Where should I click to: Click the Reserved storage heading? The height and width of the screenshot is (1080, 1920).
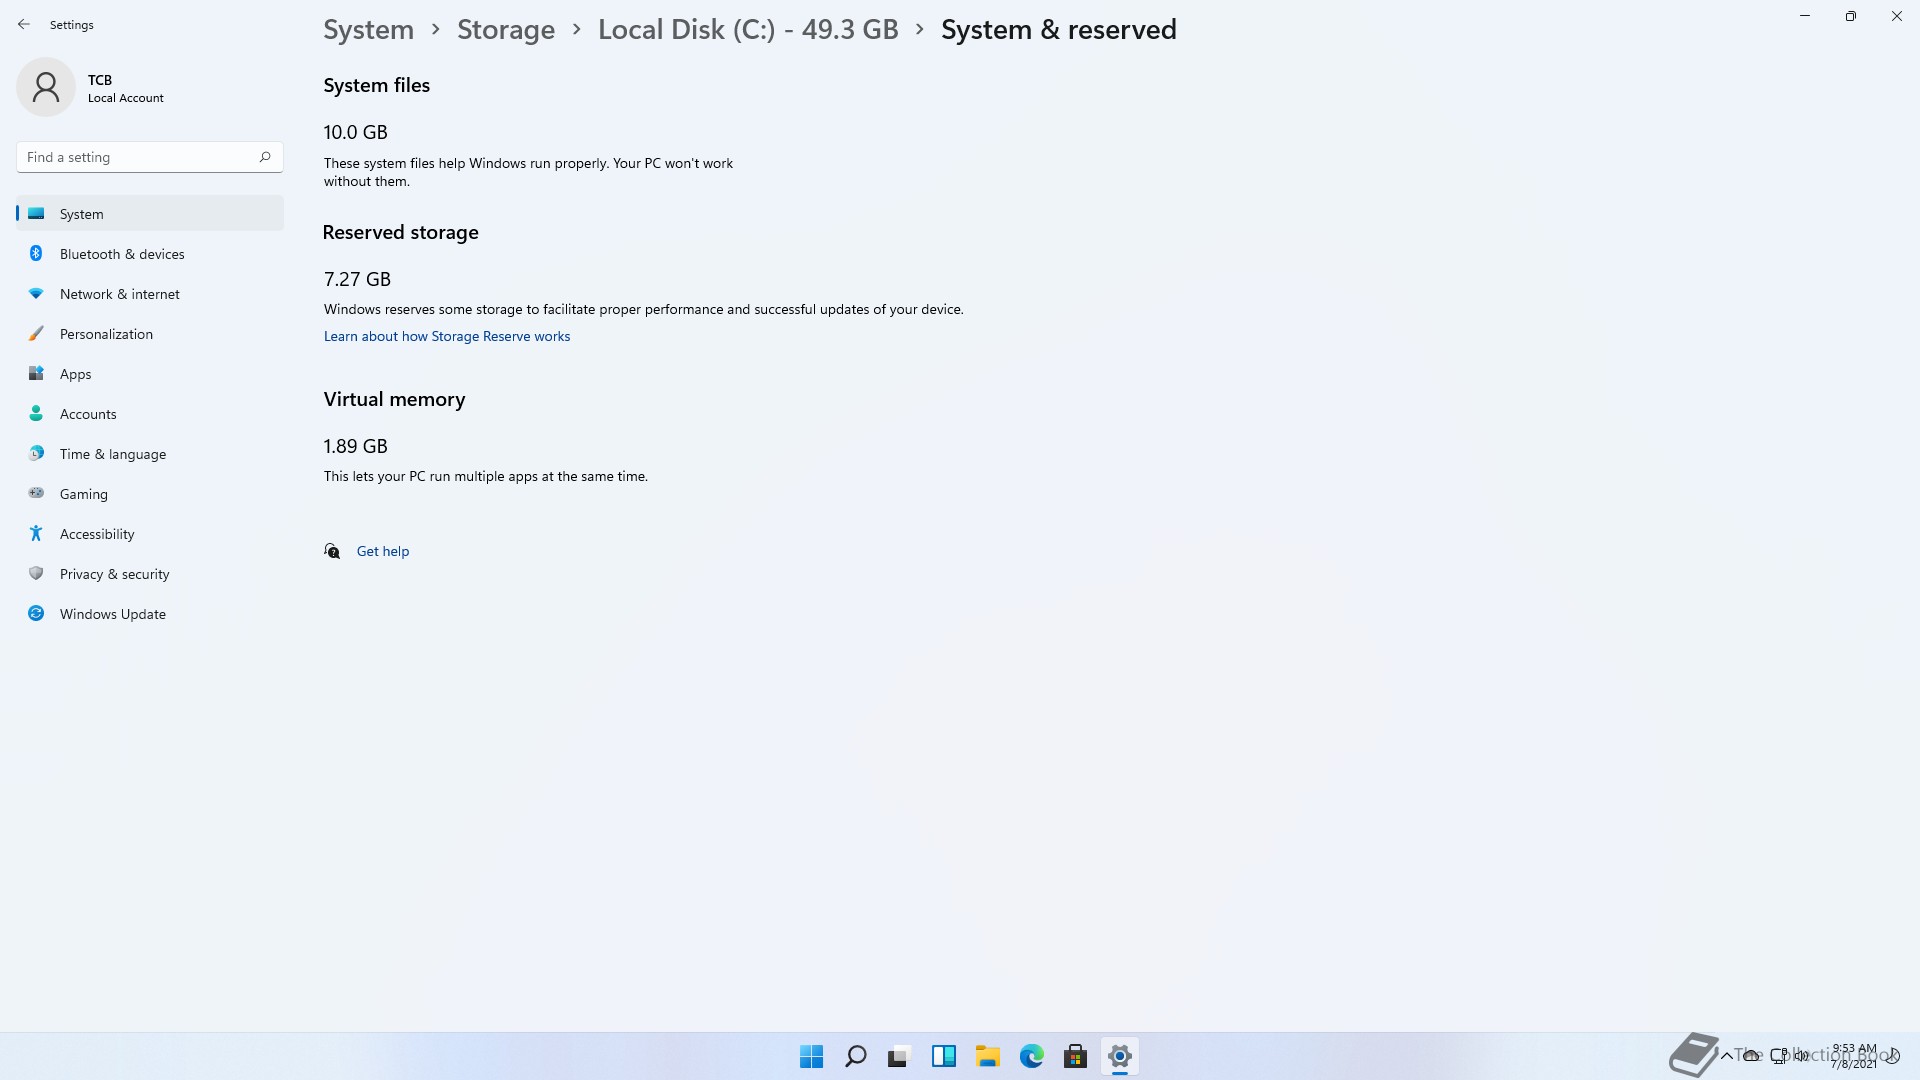400,232
